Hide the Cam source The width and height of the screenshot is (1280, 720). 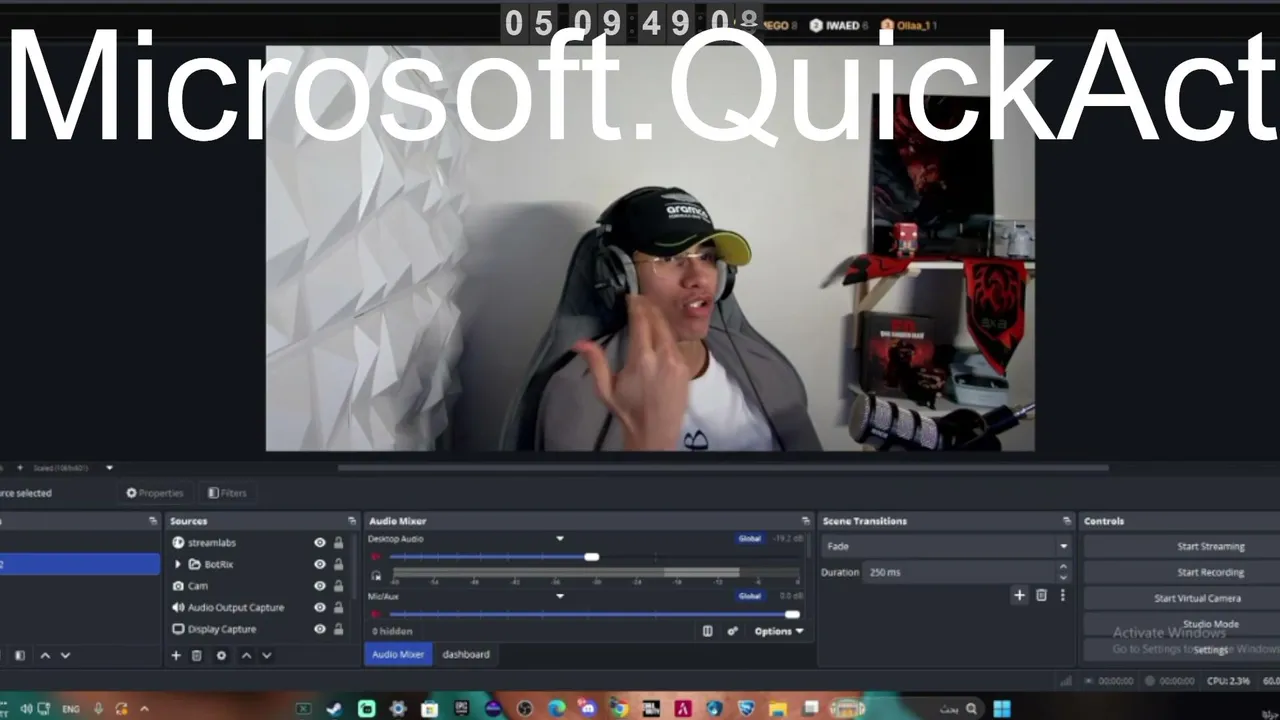click(320, 586)
